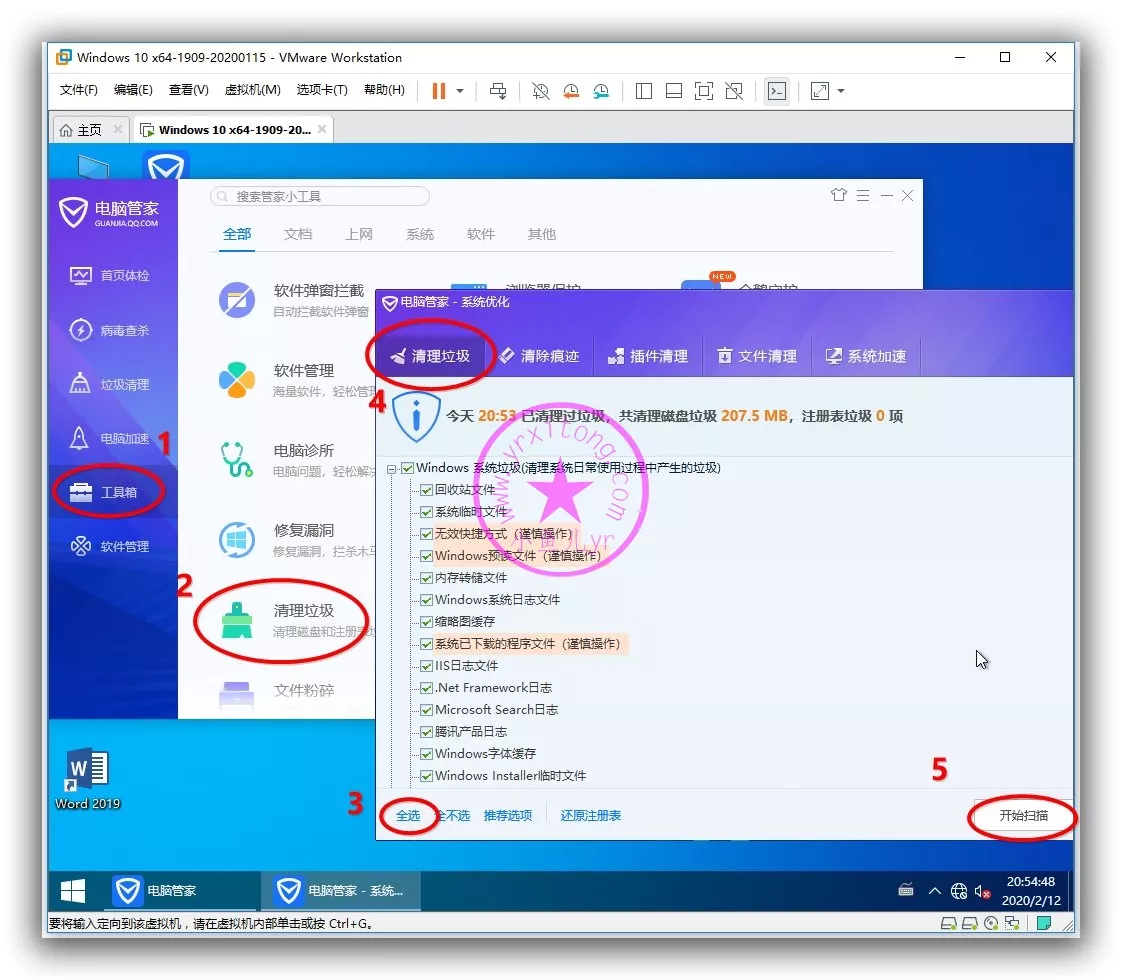This screenshot has width=1122, height=980.
Task: Click the 搜索管家小工具 search field
Action: (x=320, y=197)
